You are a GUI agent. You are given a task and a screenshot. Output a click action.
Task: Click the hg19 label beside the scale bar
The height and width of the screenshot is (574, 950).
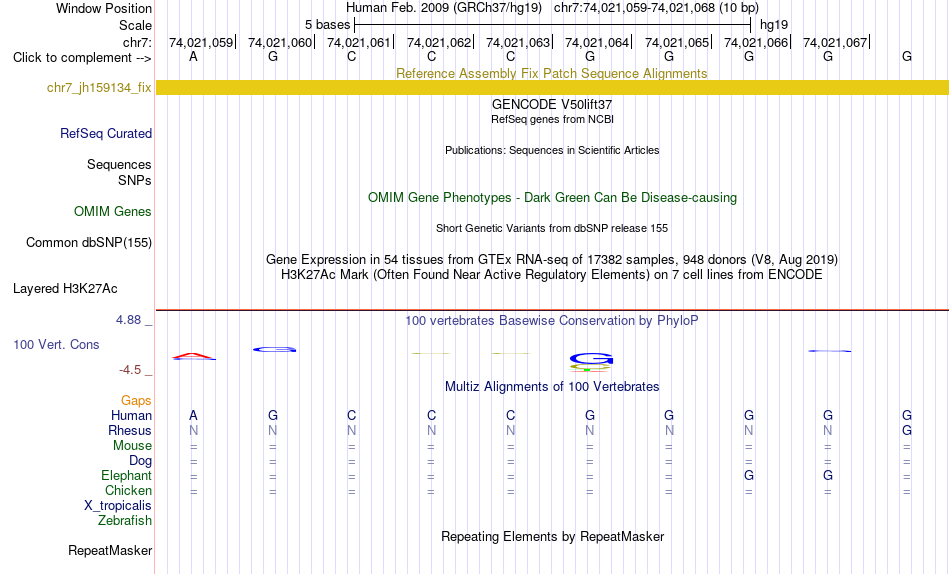[774, 25]
